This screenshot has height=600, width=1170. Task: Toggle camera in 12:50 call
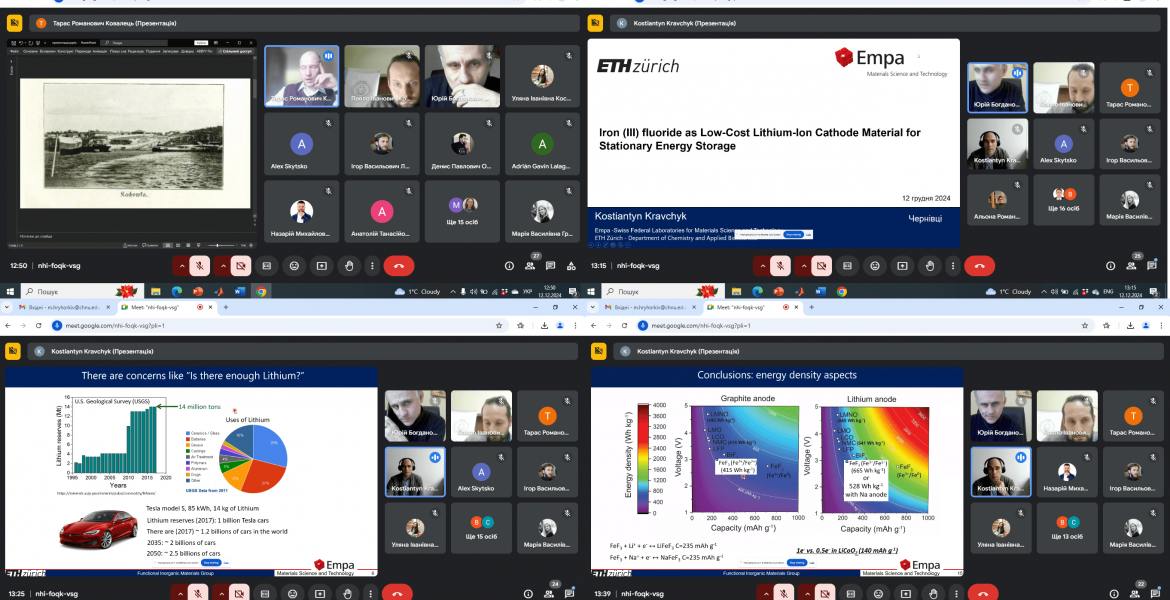point(240,266)
